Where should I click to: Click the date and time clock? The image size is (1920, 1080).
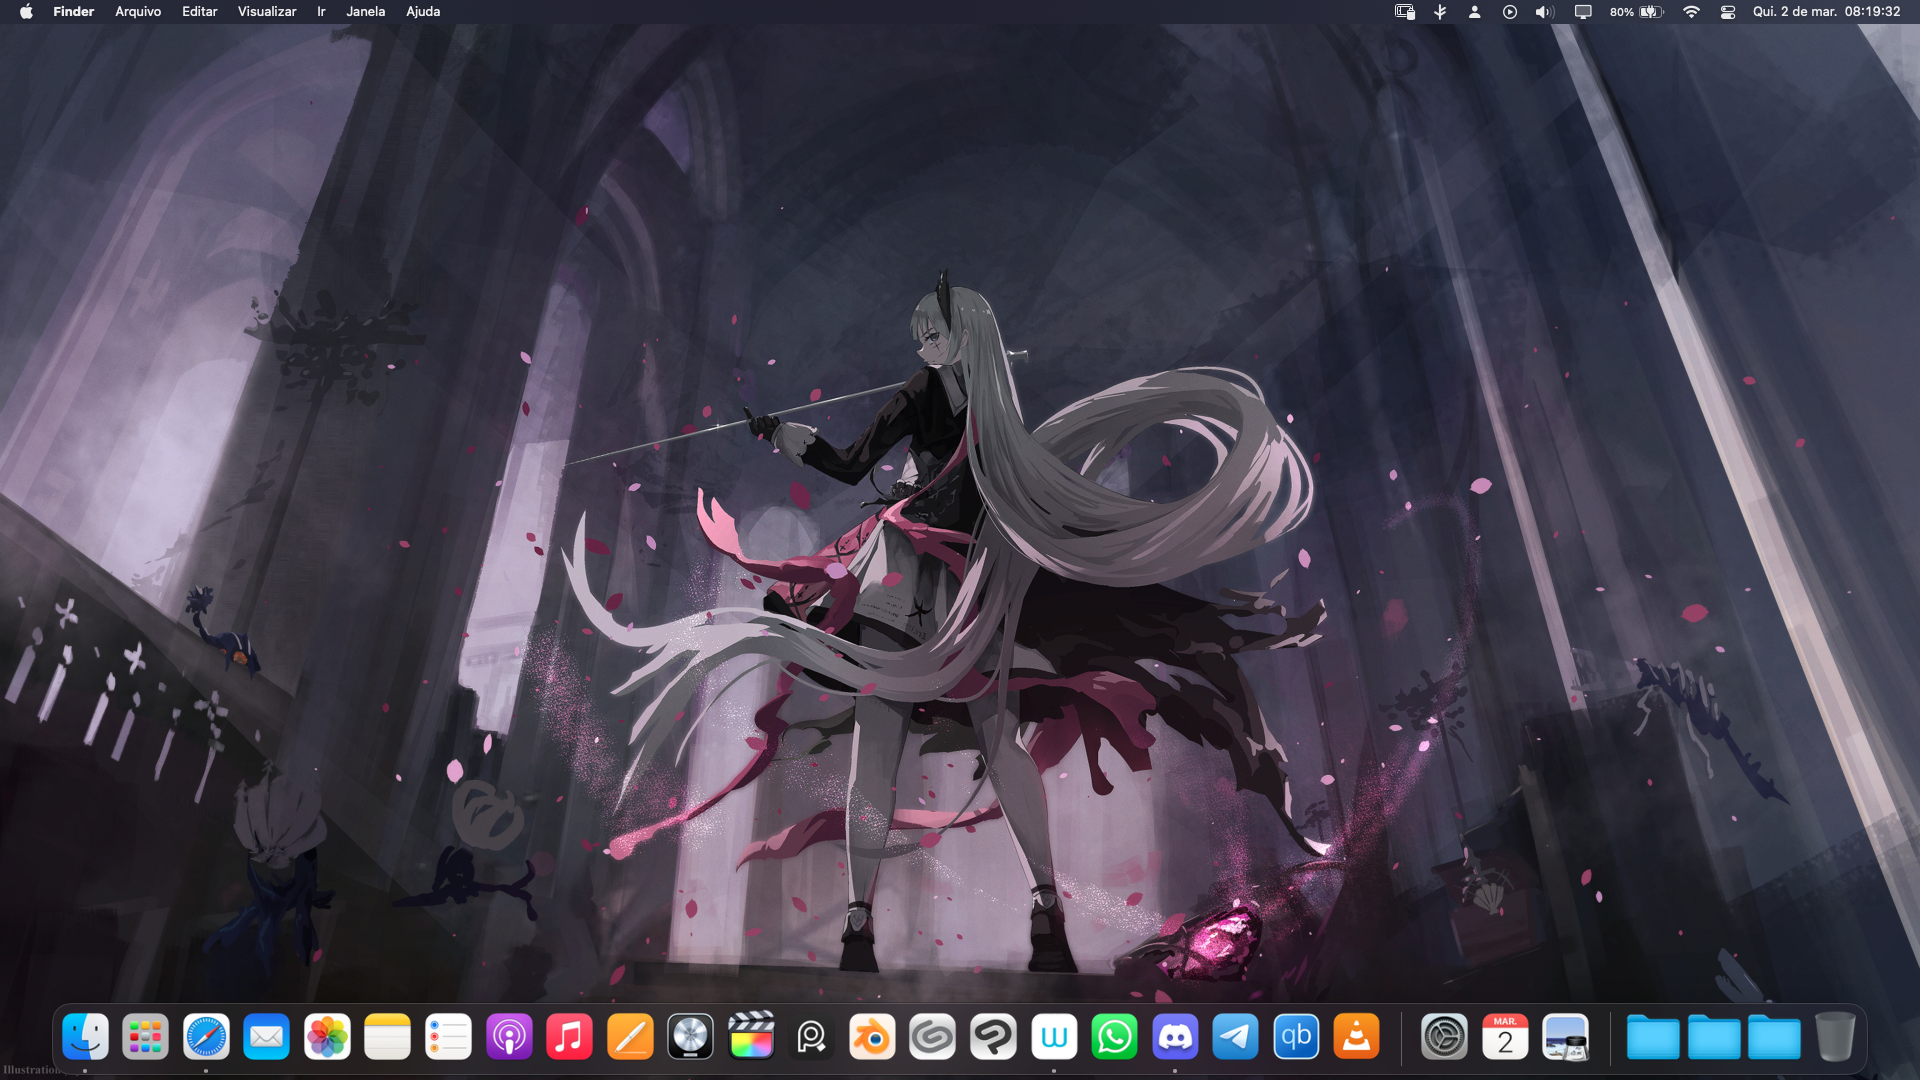click(x=1826, y=12)
